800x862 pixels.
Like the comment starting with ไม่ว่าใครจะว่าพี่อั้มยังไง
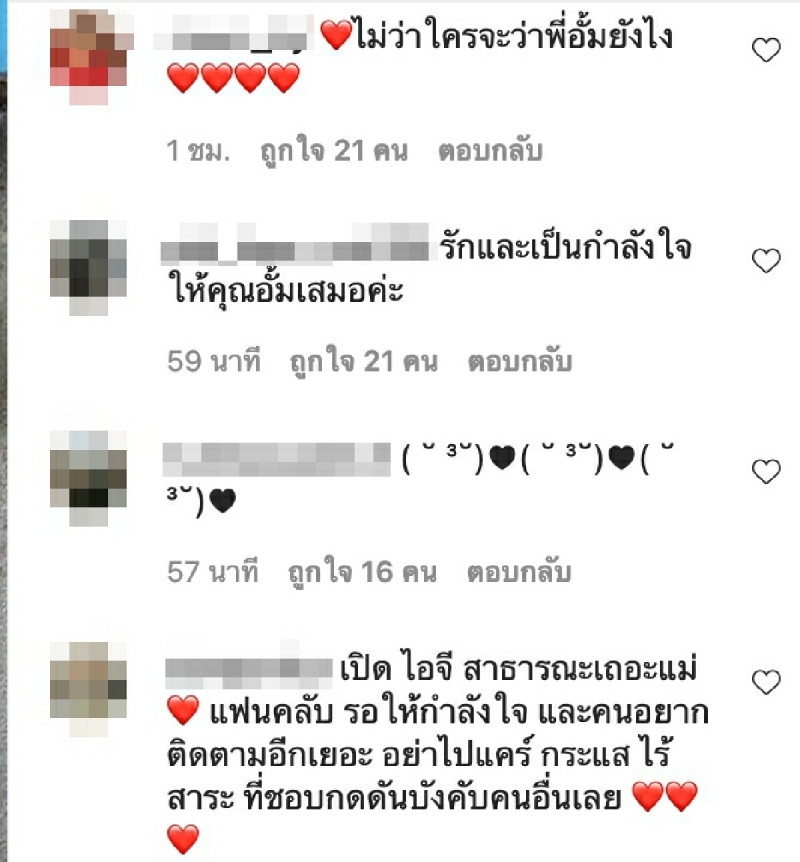766,50
